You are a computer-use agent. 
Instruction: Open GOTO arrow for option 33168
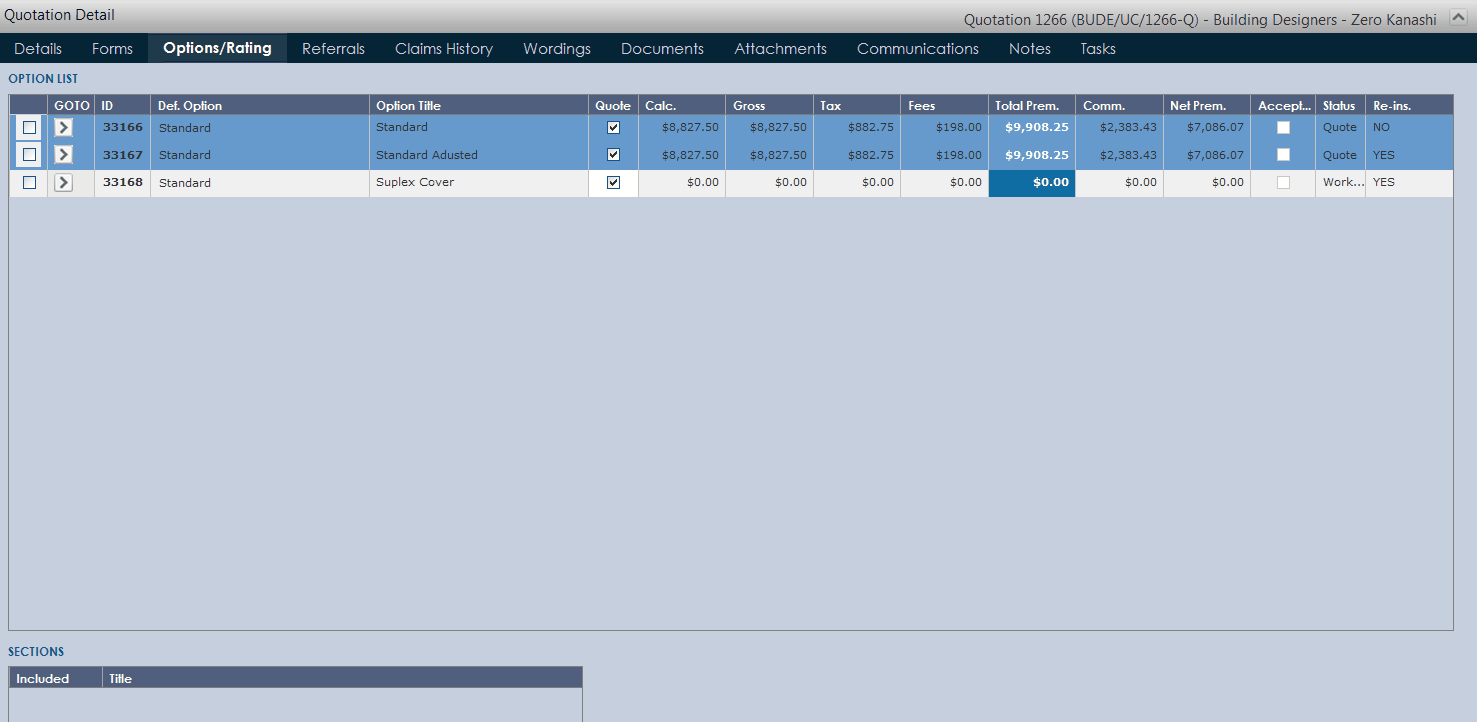64,182
